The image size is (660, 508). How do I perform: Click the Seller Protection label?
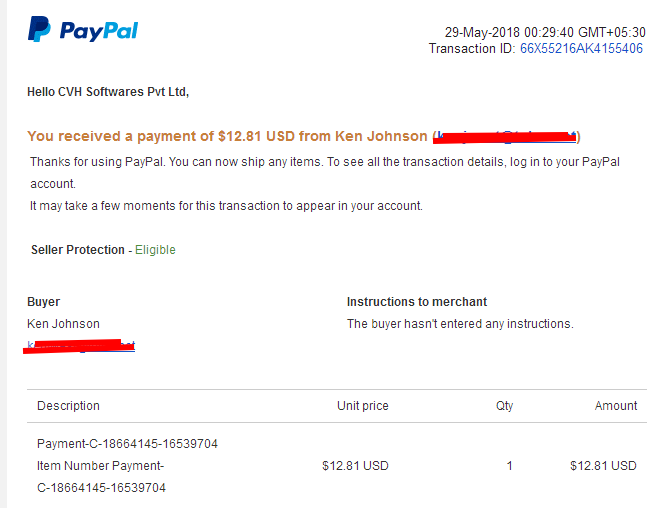pyautogui.click(x=78, y=250)
